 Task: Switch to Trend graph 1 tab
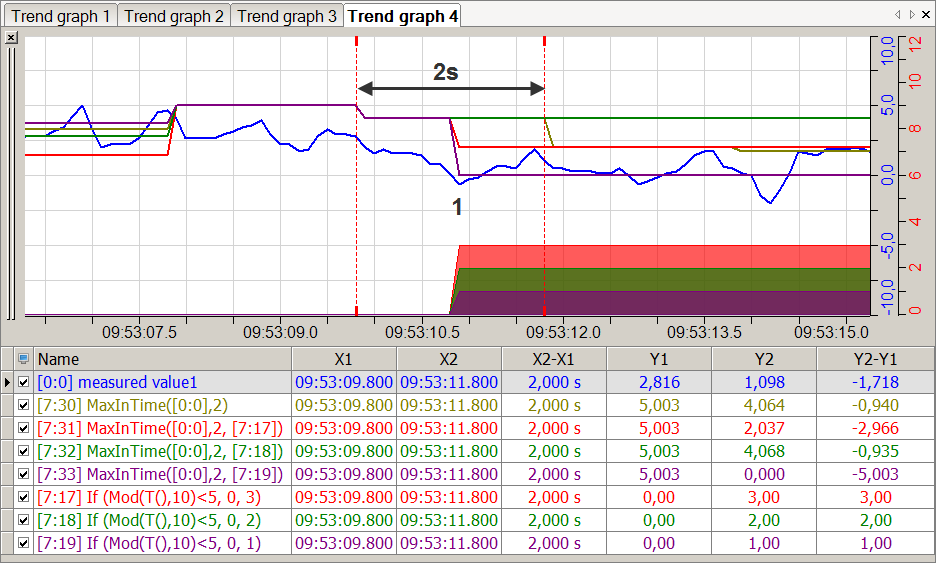coord(61,16)
